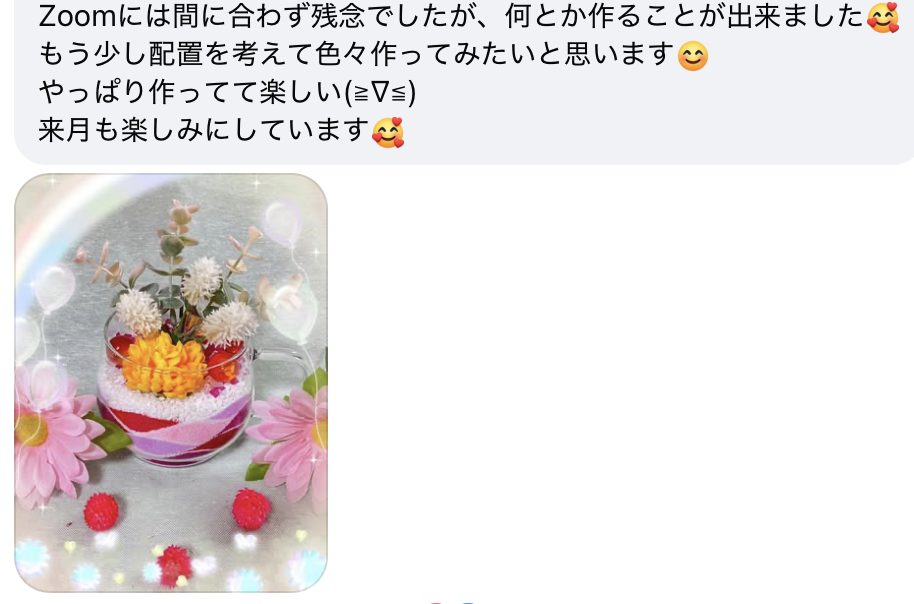Click the yellow flower in the photo

pos(164,365)
